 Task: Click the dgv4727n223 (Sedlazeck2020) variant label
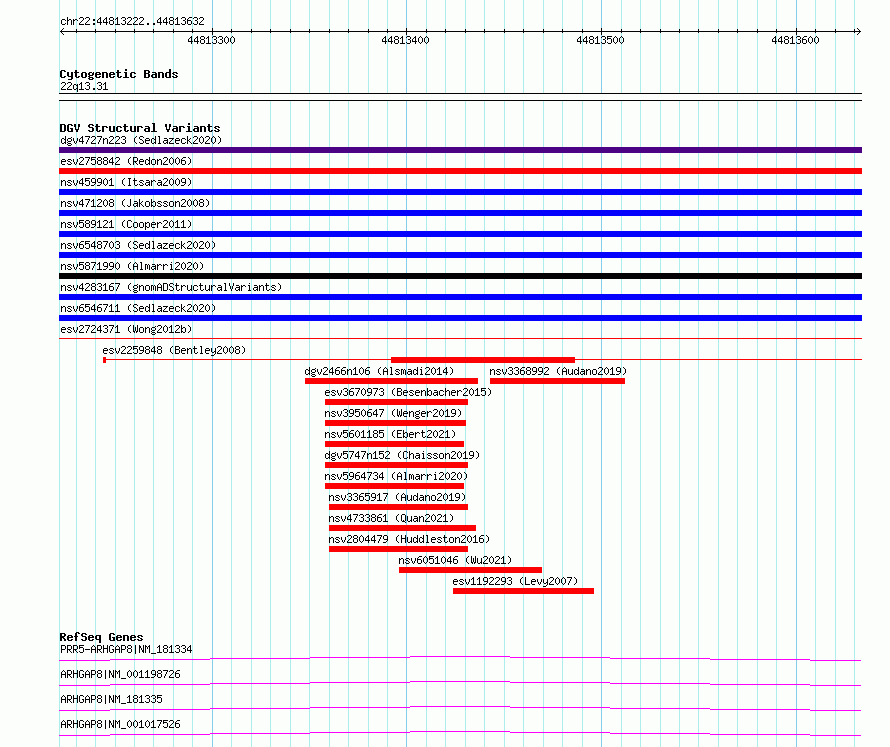141,140
